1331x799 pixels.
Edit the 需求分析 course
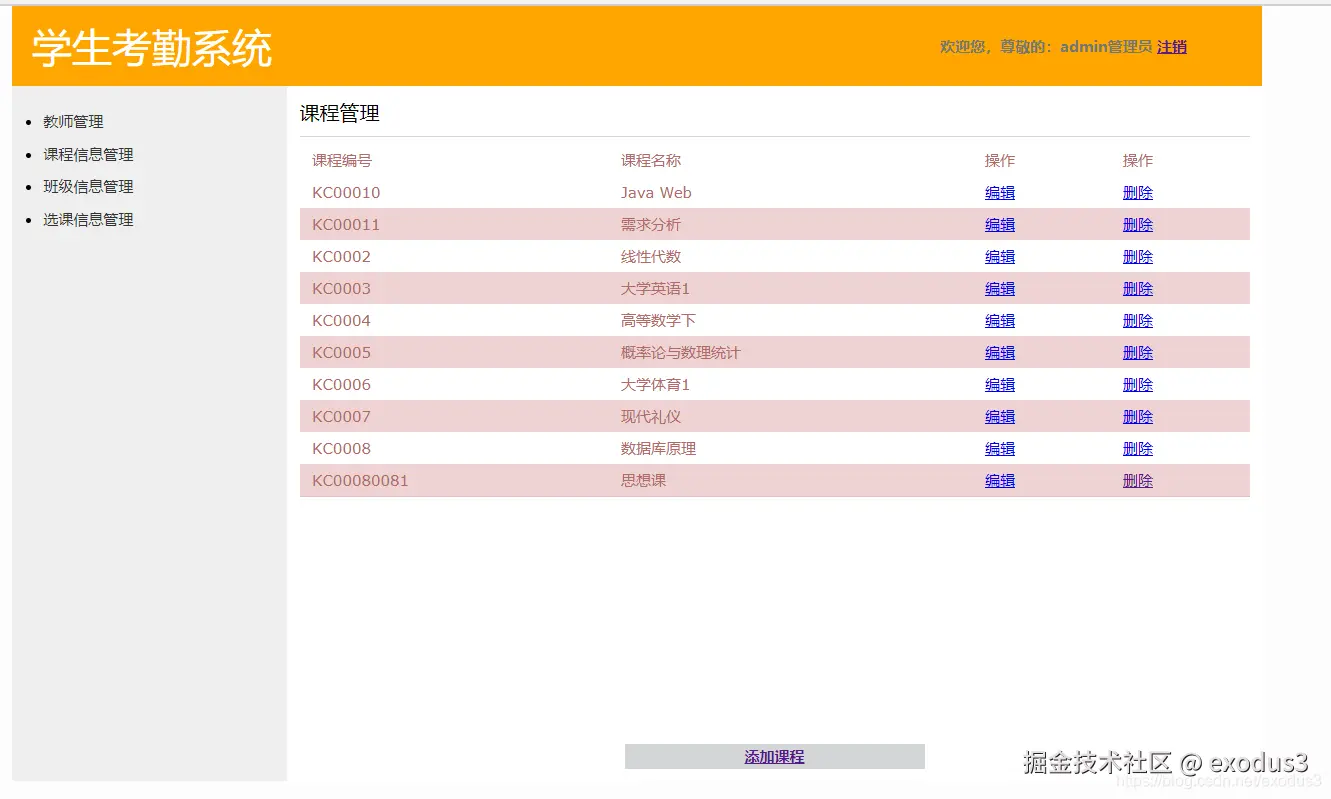(x=1000, y=225)
